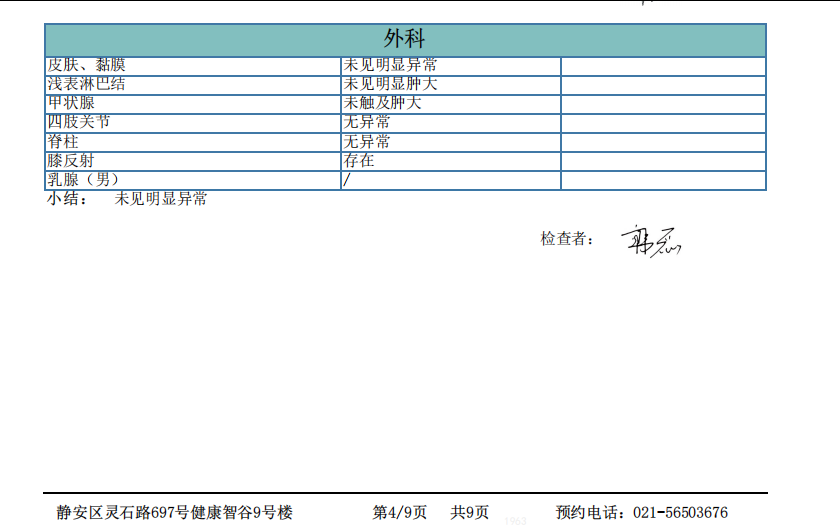Click the 外科 table header

pyautogui.click(x=405, y=39)
